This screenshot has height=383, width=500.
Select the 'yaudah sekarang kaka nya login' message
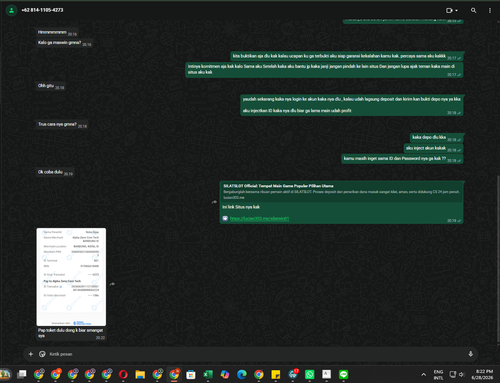pos(351,105)
